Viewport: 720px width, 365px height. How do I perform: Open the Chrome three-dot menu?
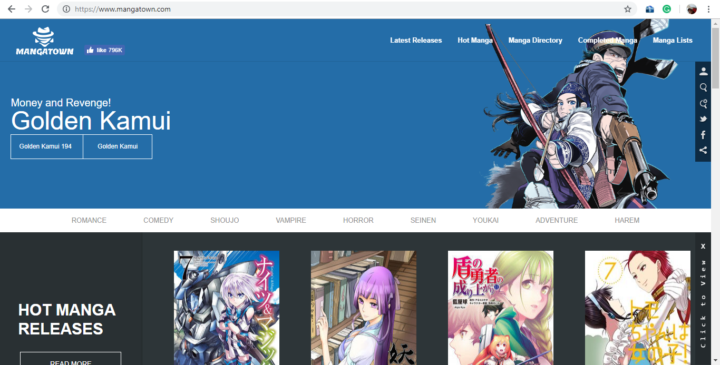click(x=709, y=9)
